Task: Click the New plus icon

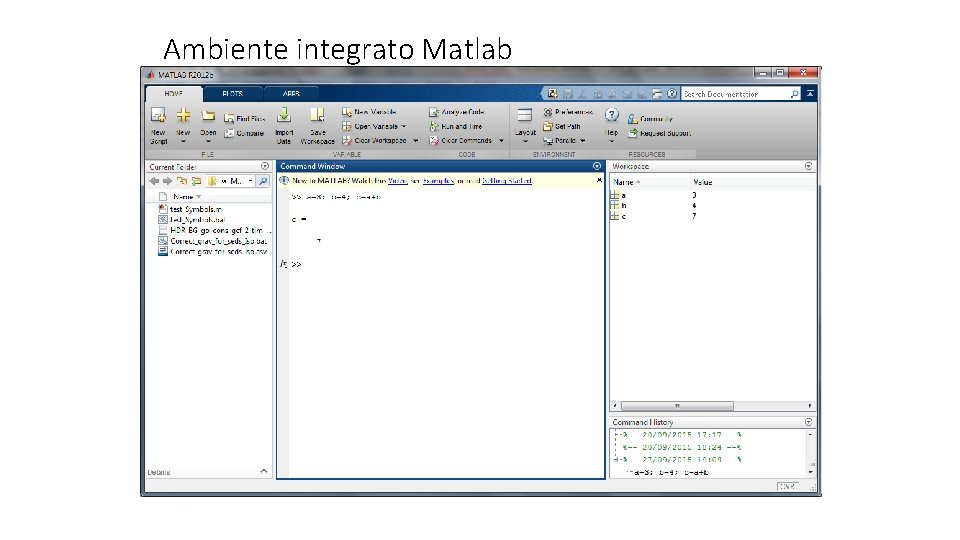Action: point(183,115)
